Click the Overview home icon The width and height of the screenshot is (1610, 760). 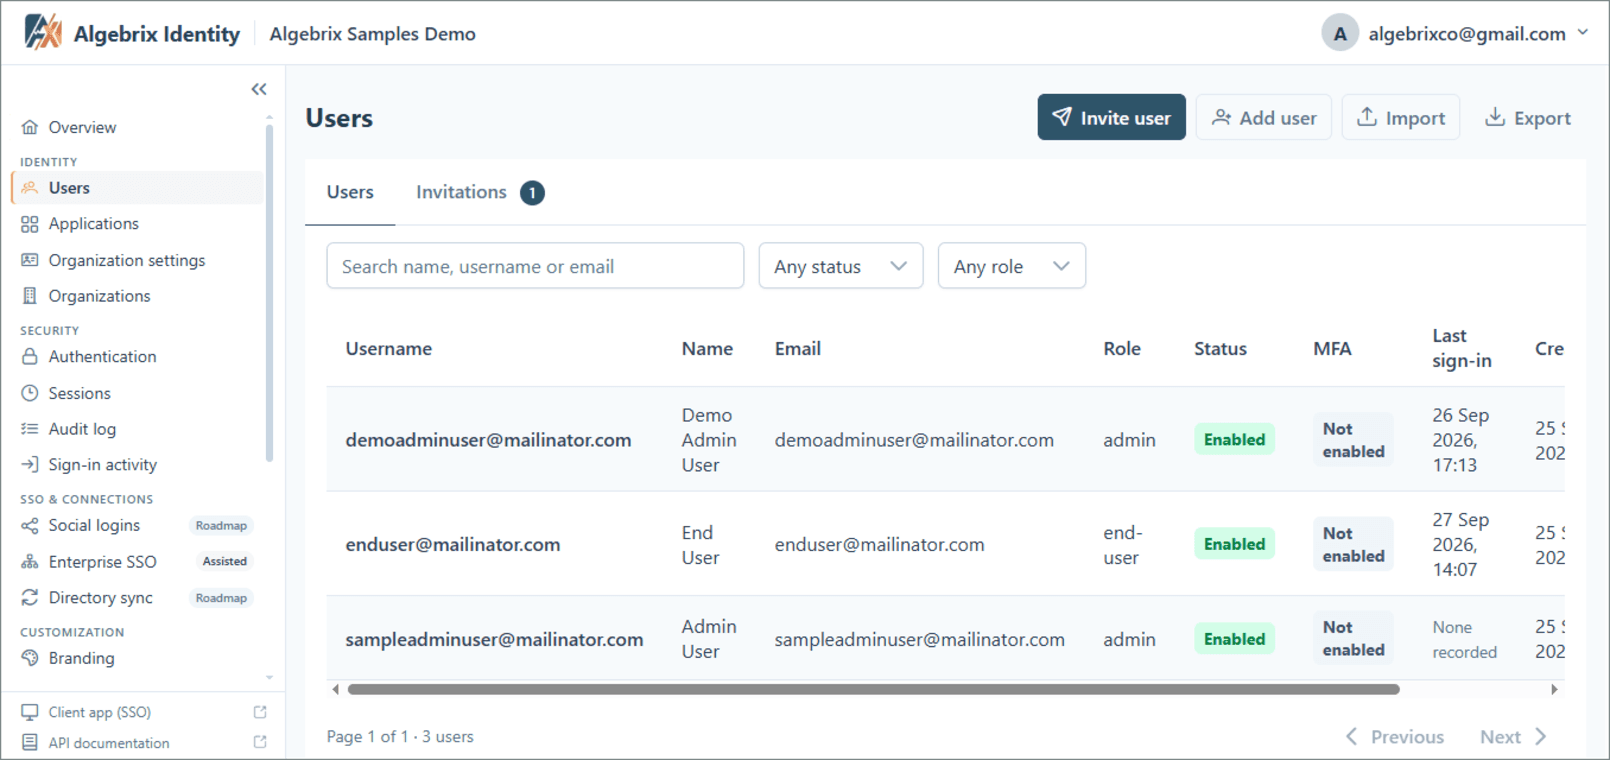click(30, 127)
